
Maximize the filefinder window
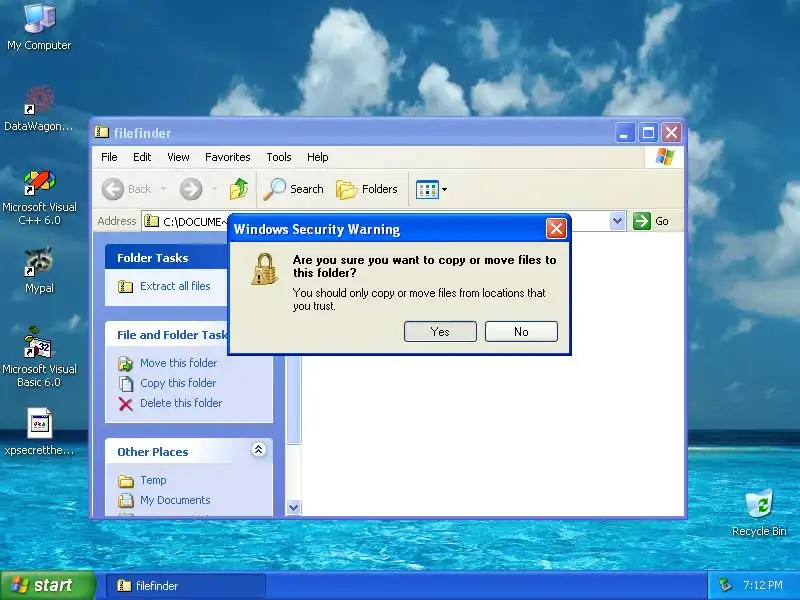point(648,133)
